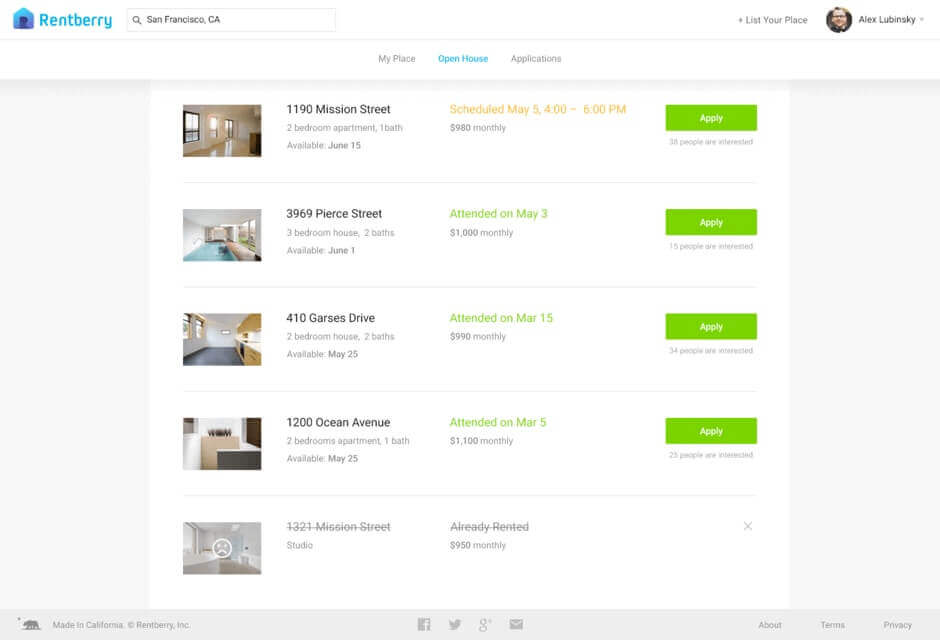Select the Open House tab
The image size is (940, 640).
tap(463, 59)
